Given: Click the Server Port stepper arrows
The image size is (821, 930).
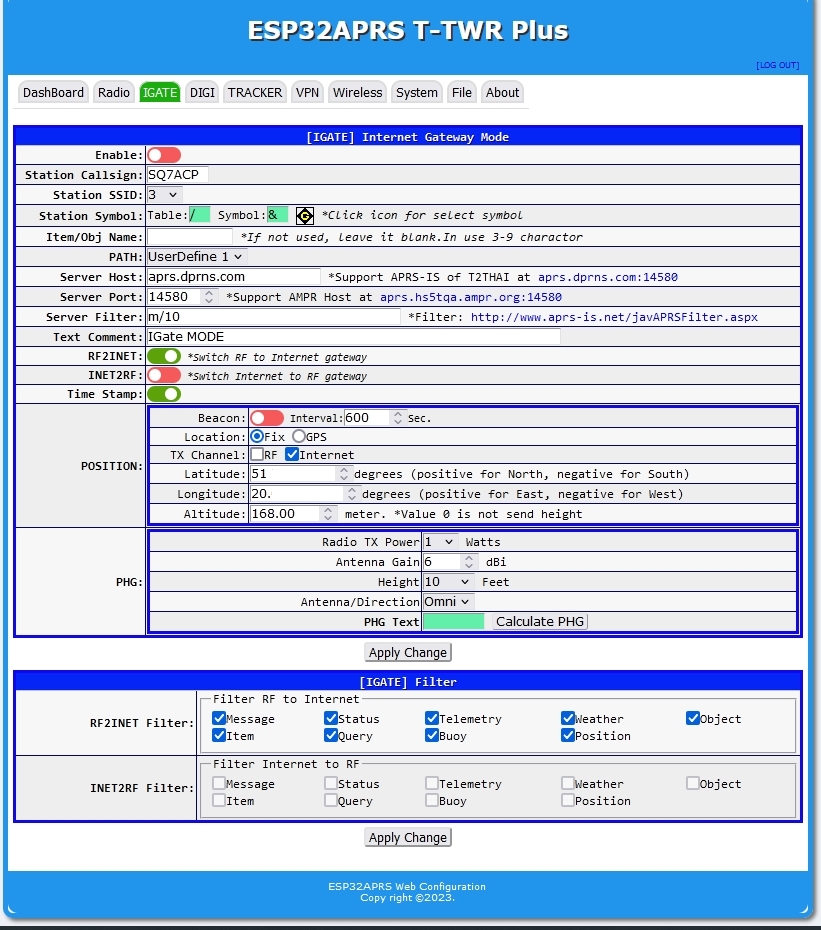Looking at the screenshot, I should [208, 297].
